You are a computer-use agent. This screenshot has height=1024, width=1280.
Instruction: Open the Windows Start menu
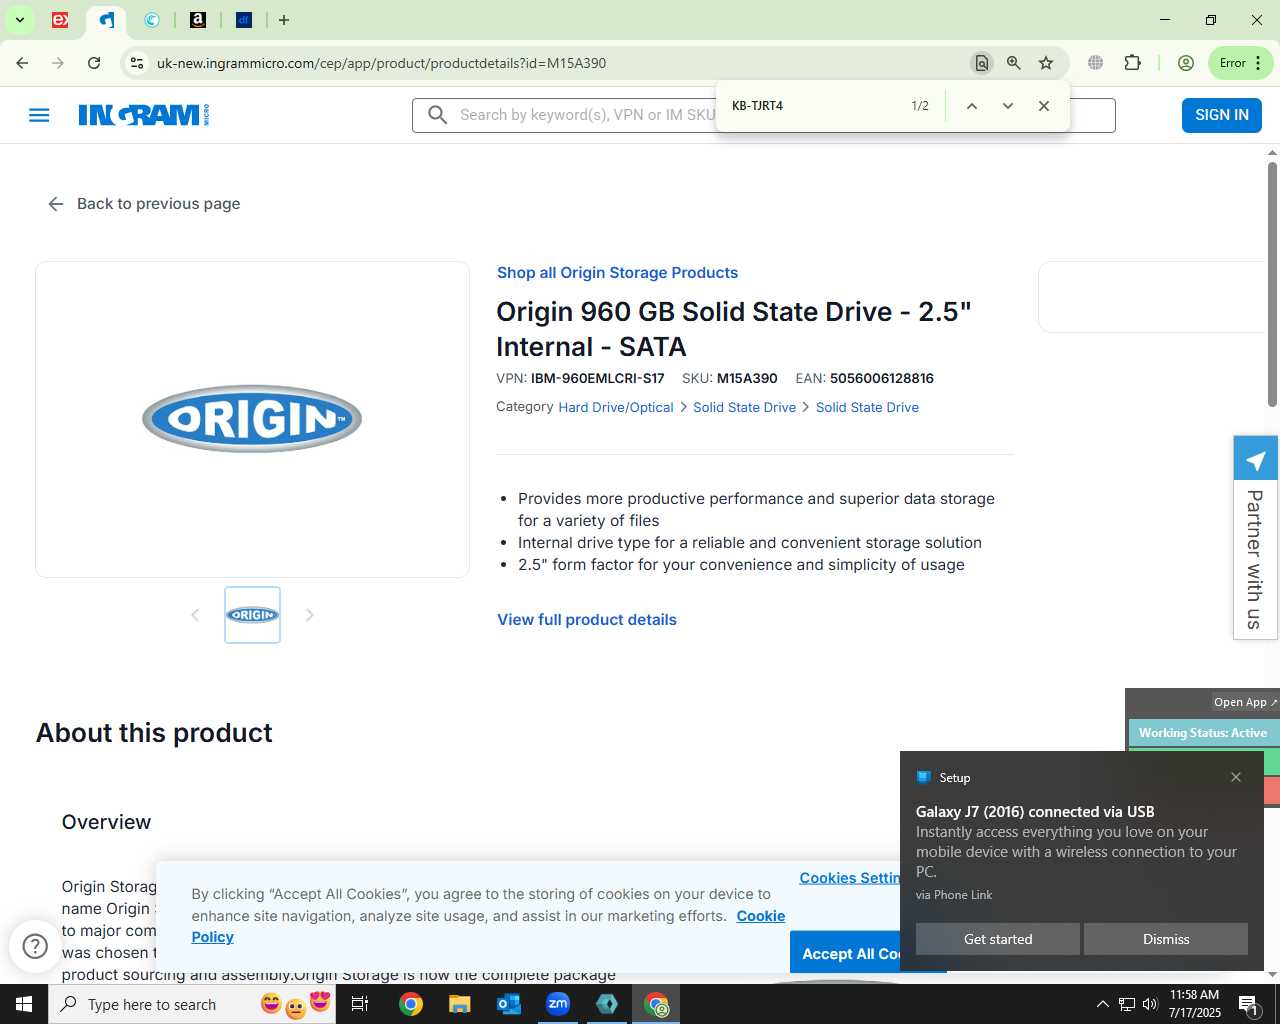tap(24, 1004)
